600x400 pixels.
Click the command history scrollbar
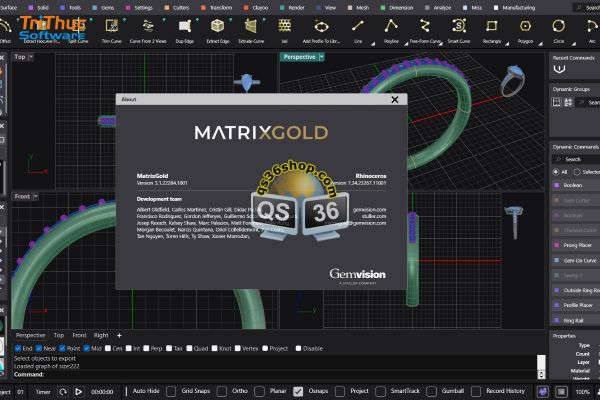[x=541, y=366]
